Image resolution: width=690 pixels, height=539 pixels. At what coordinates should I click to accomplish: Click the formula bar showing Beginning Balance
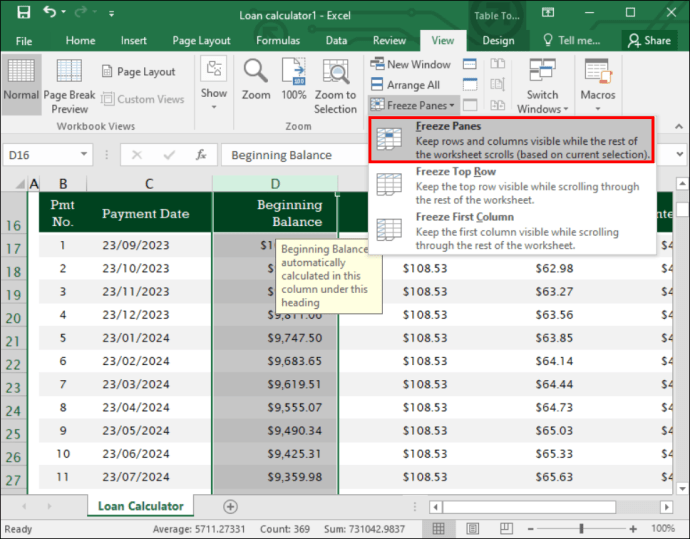pyautogui.click(x=294, y=155)
